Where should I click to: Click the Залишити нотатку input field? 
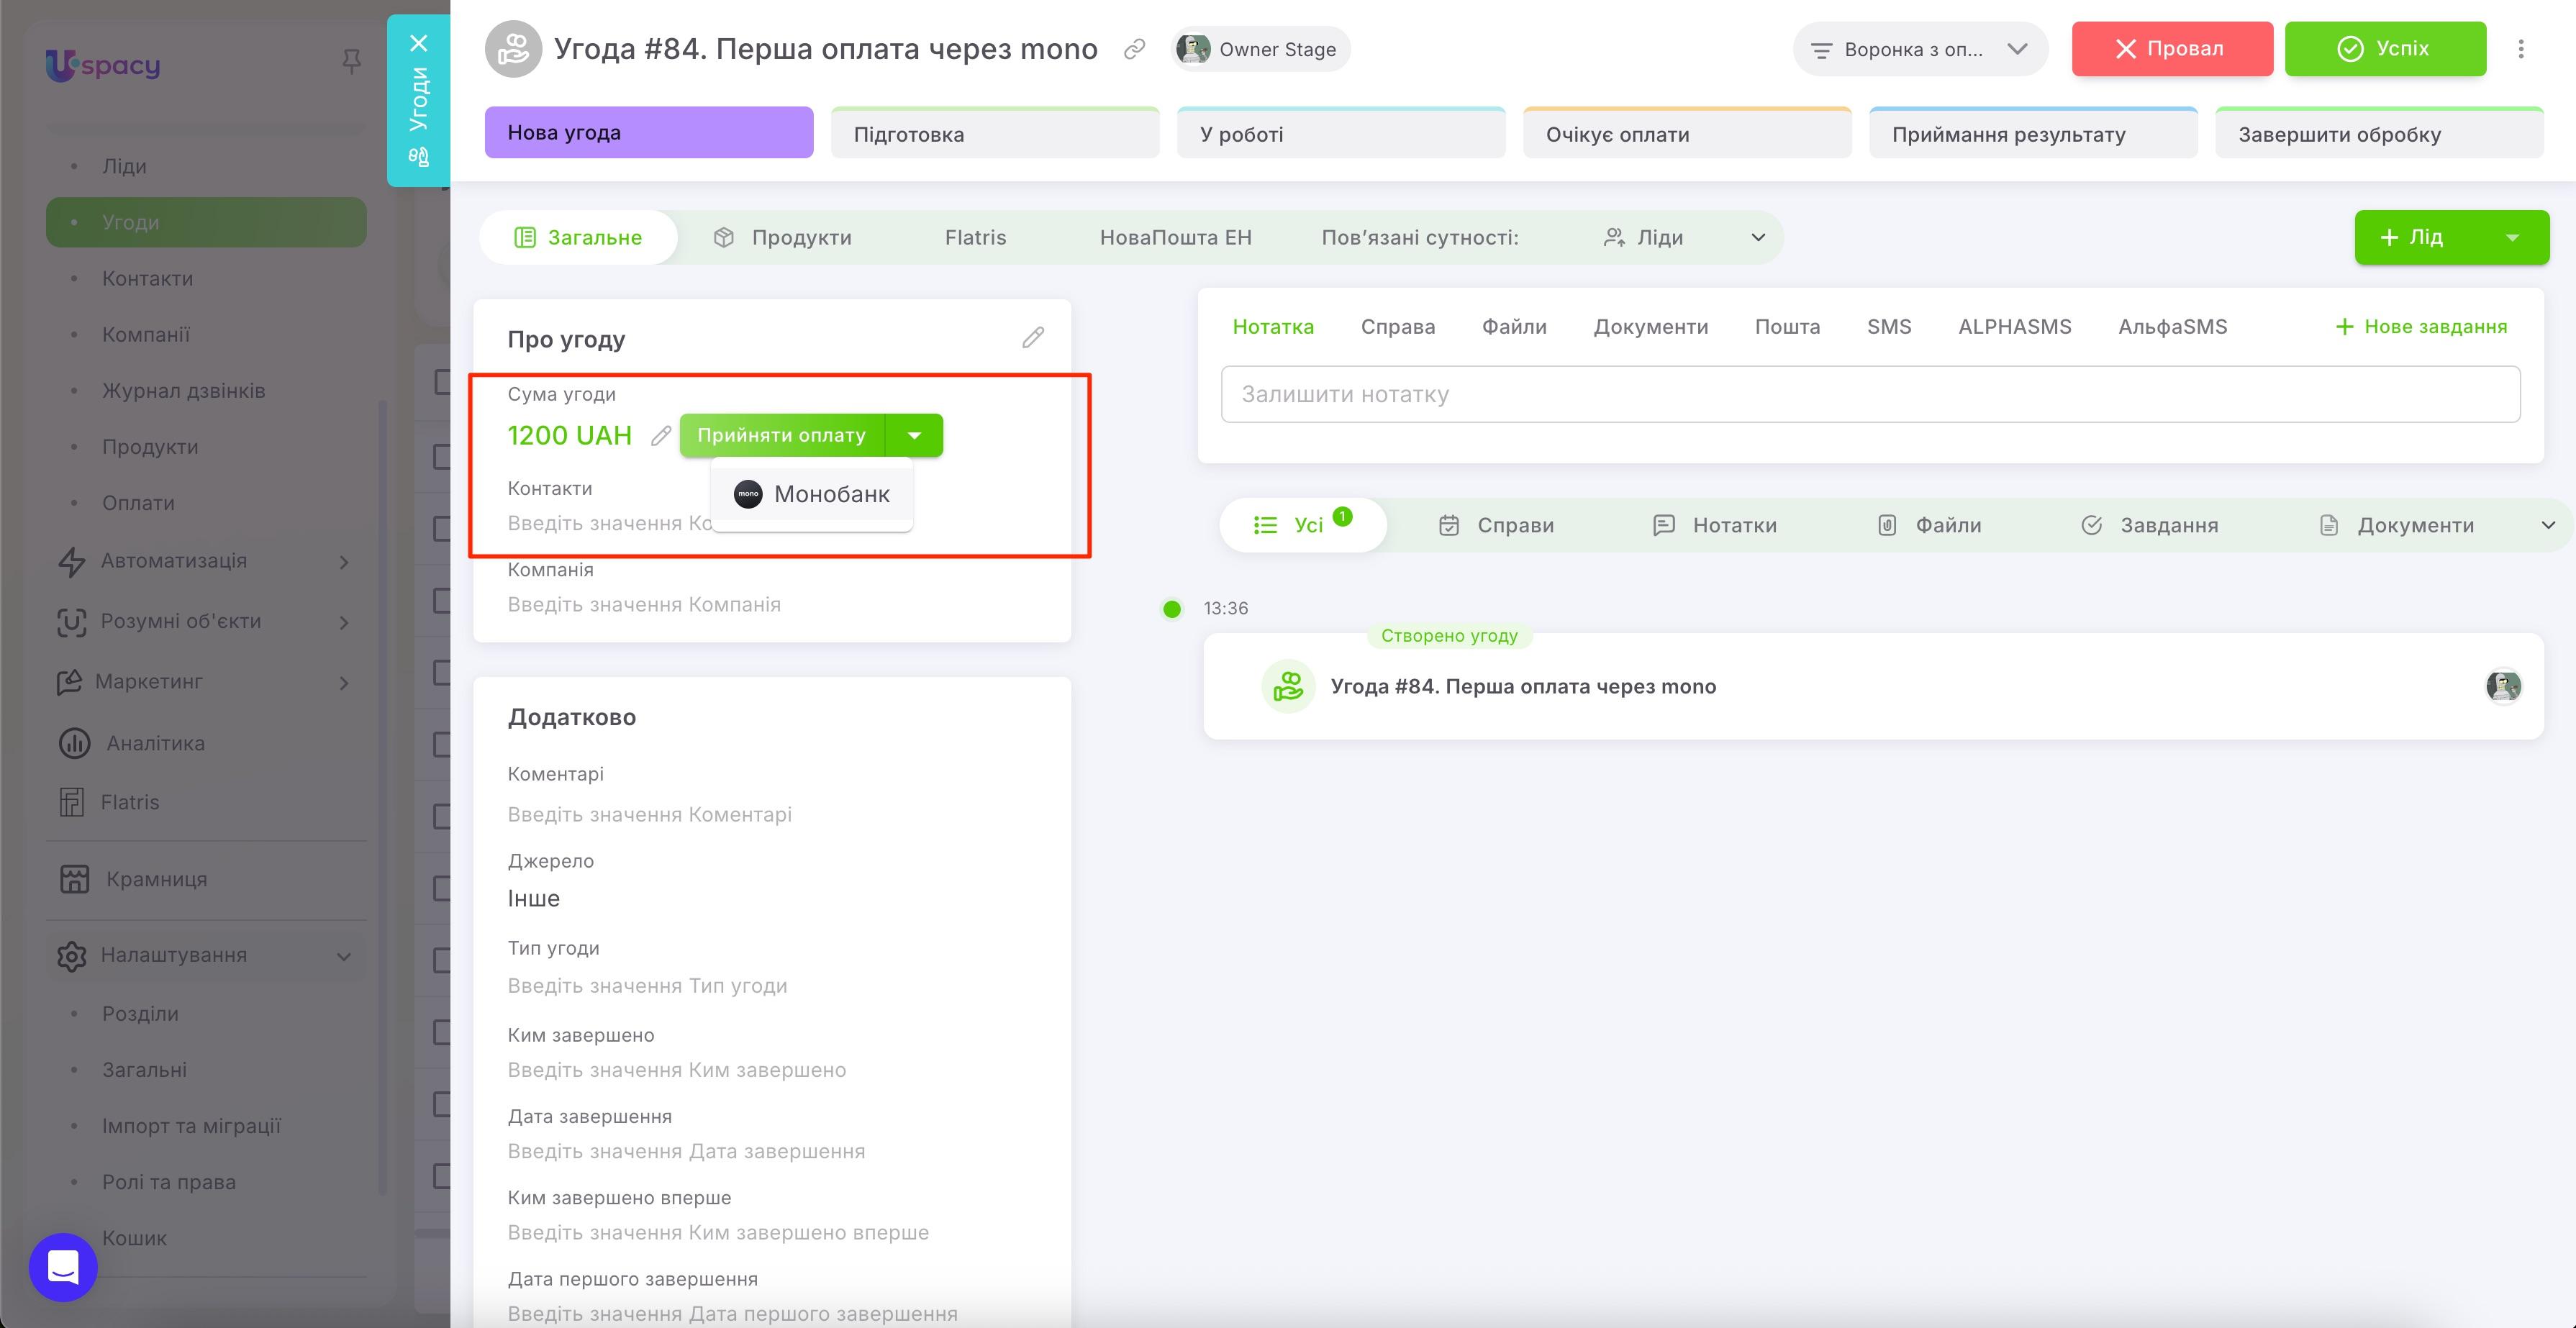1870,394
